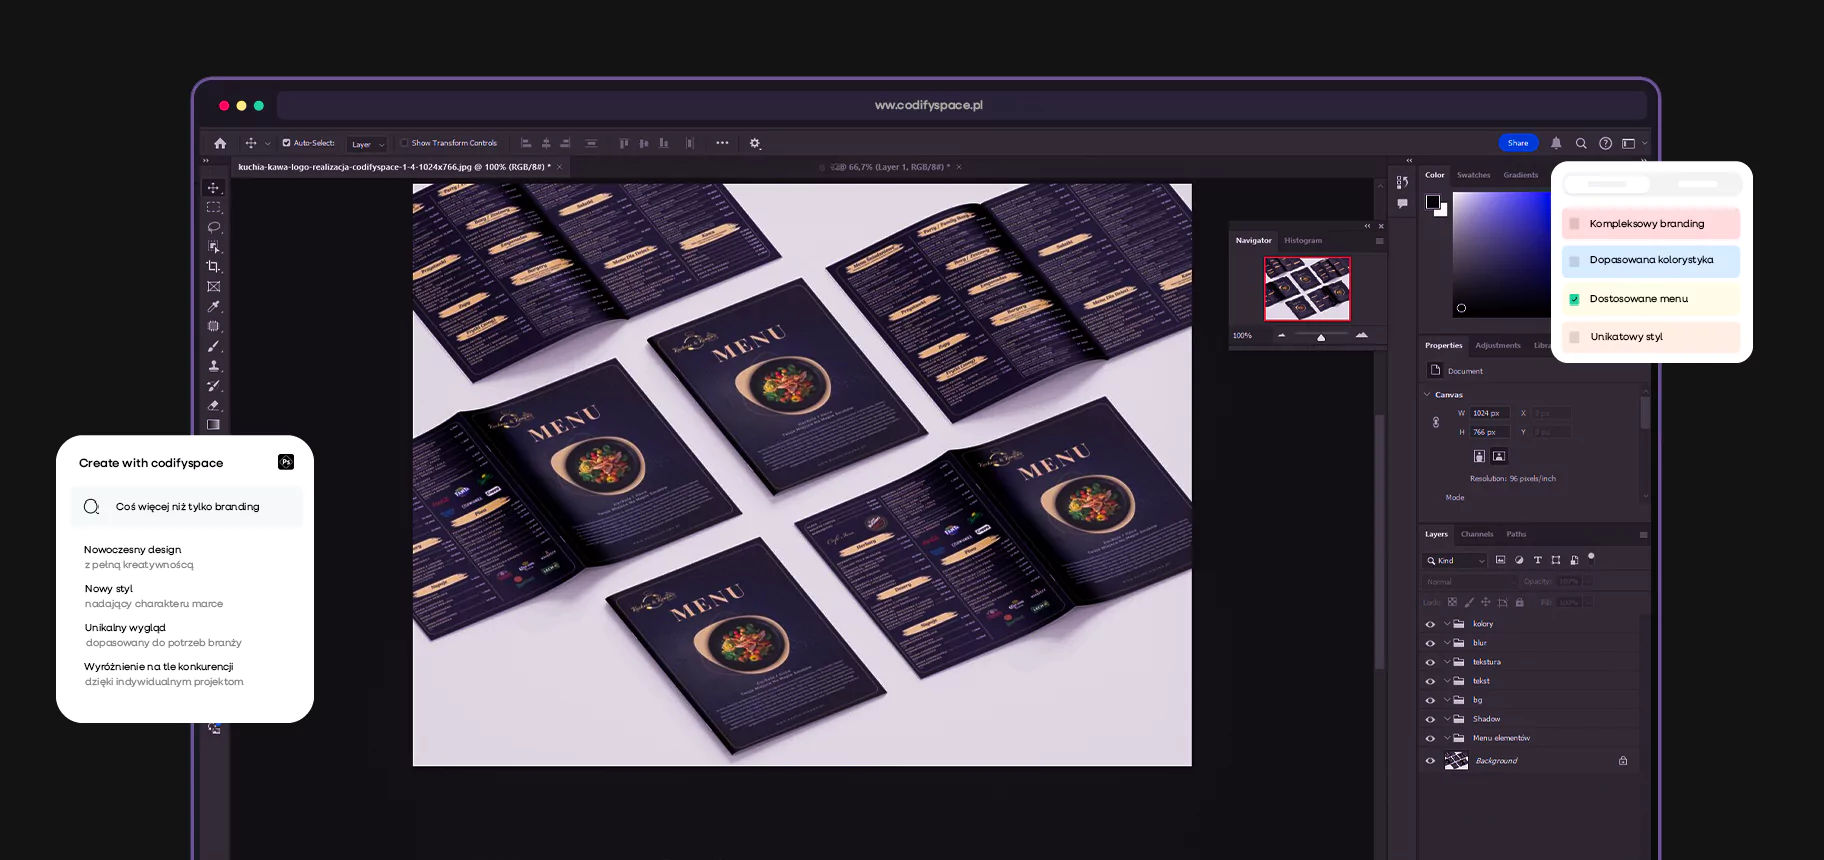Open the Kind filter dropdown in Layers
This screenshot has width=1824, height=860.
(1456, 561)
